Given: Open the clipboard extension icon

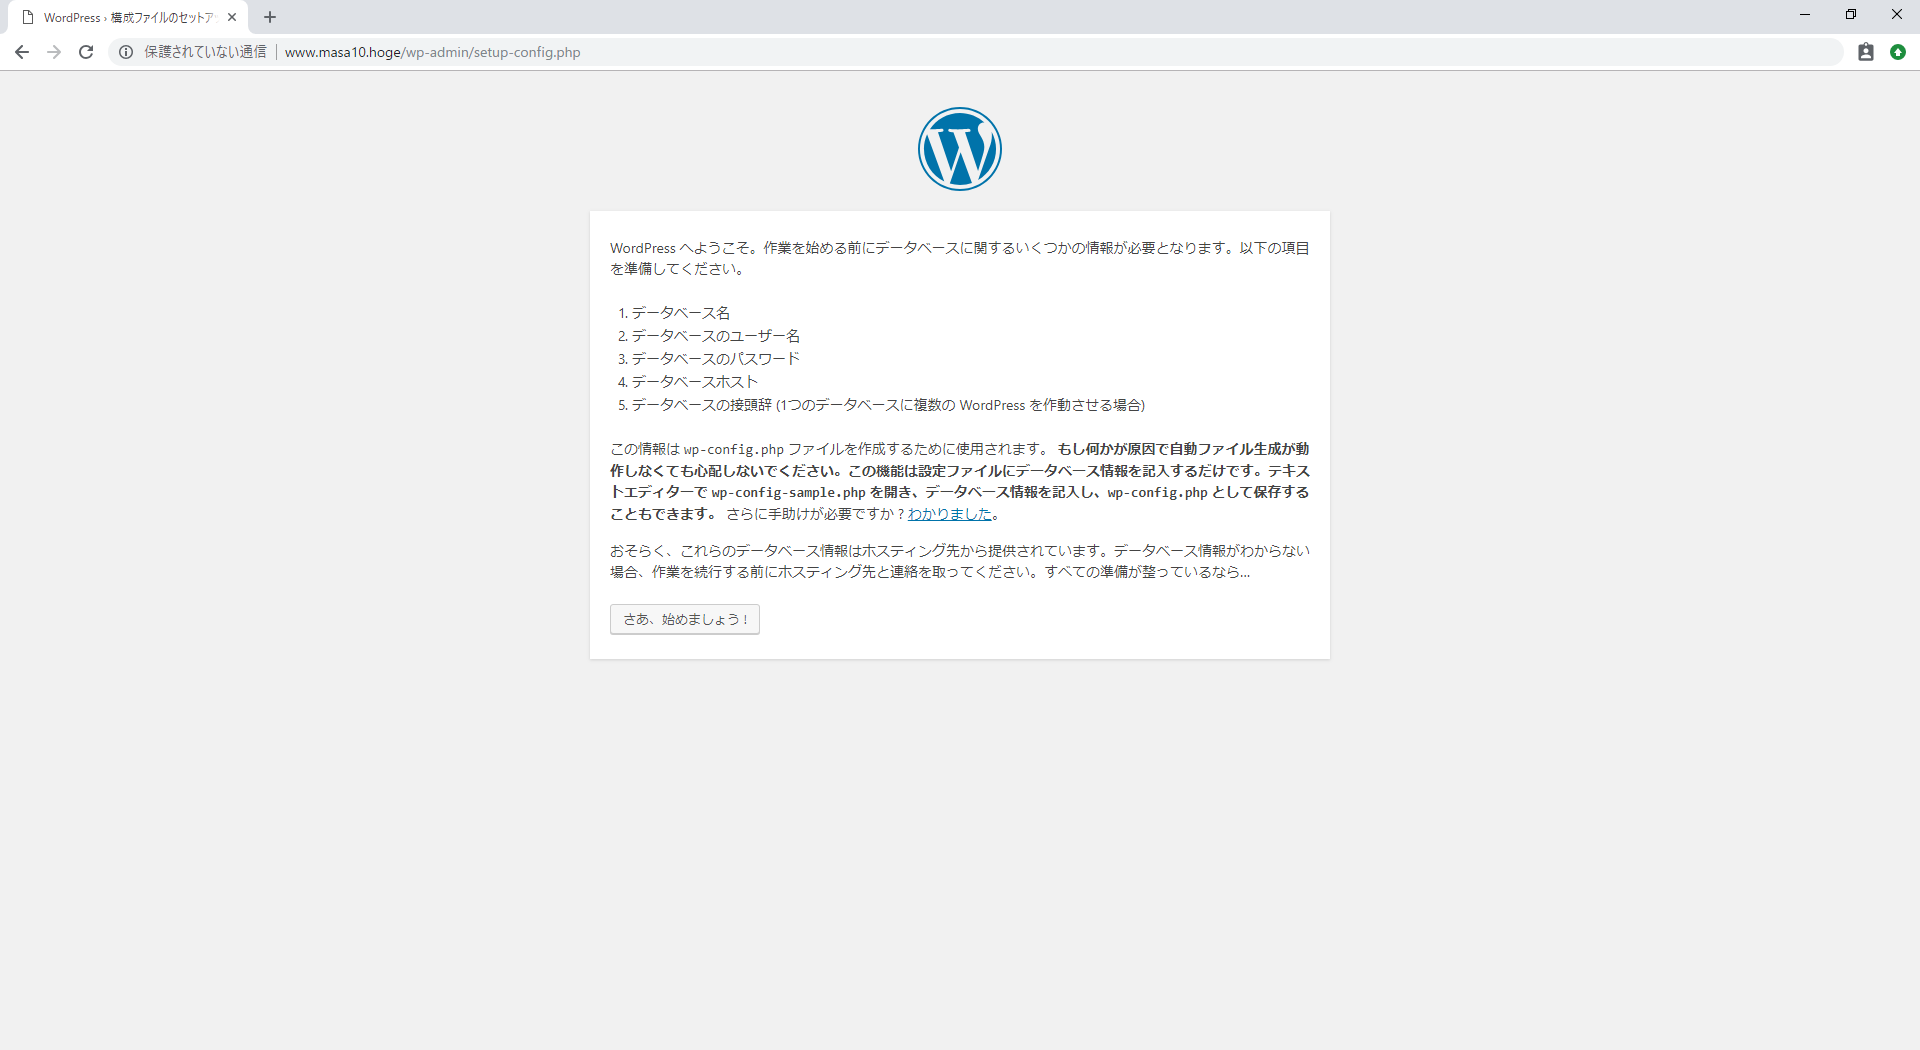Looking at the screenshot, I should [x=1866, y=52].
